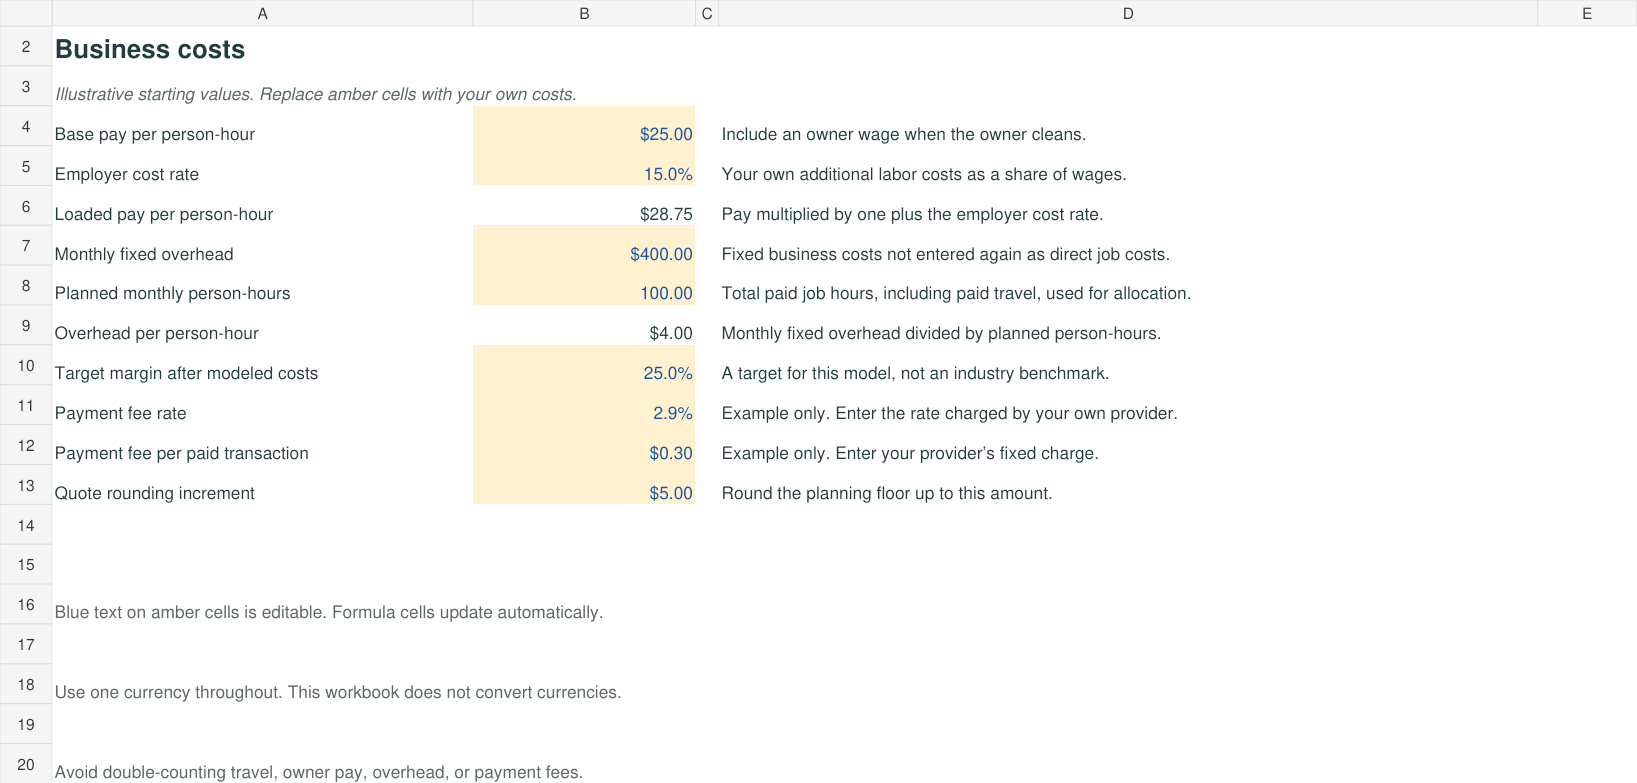Edit the $25.00 base pay cell
Screen dimensions: 1637x783
[584, 126]
